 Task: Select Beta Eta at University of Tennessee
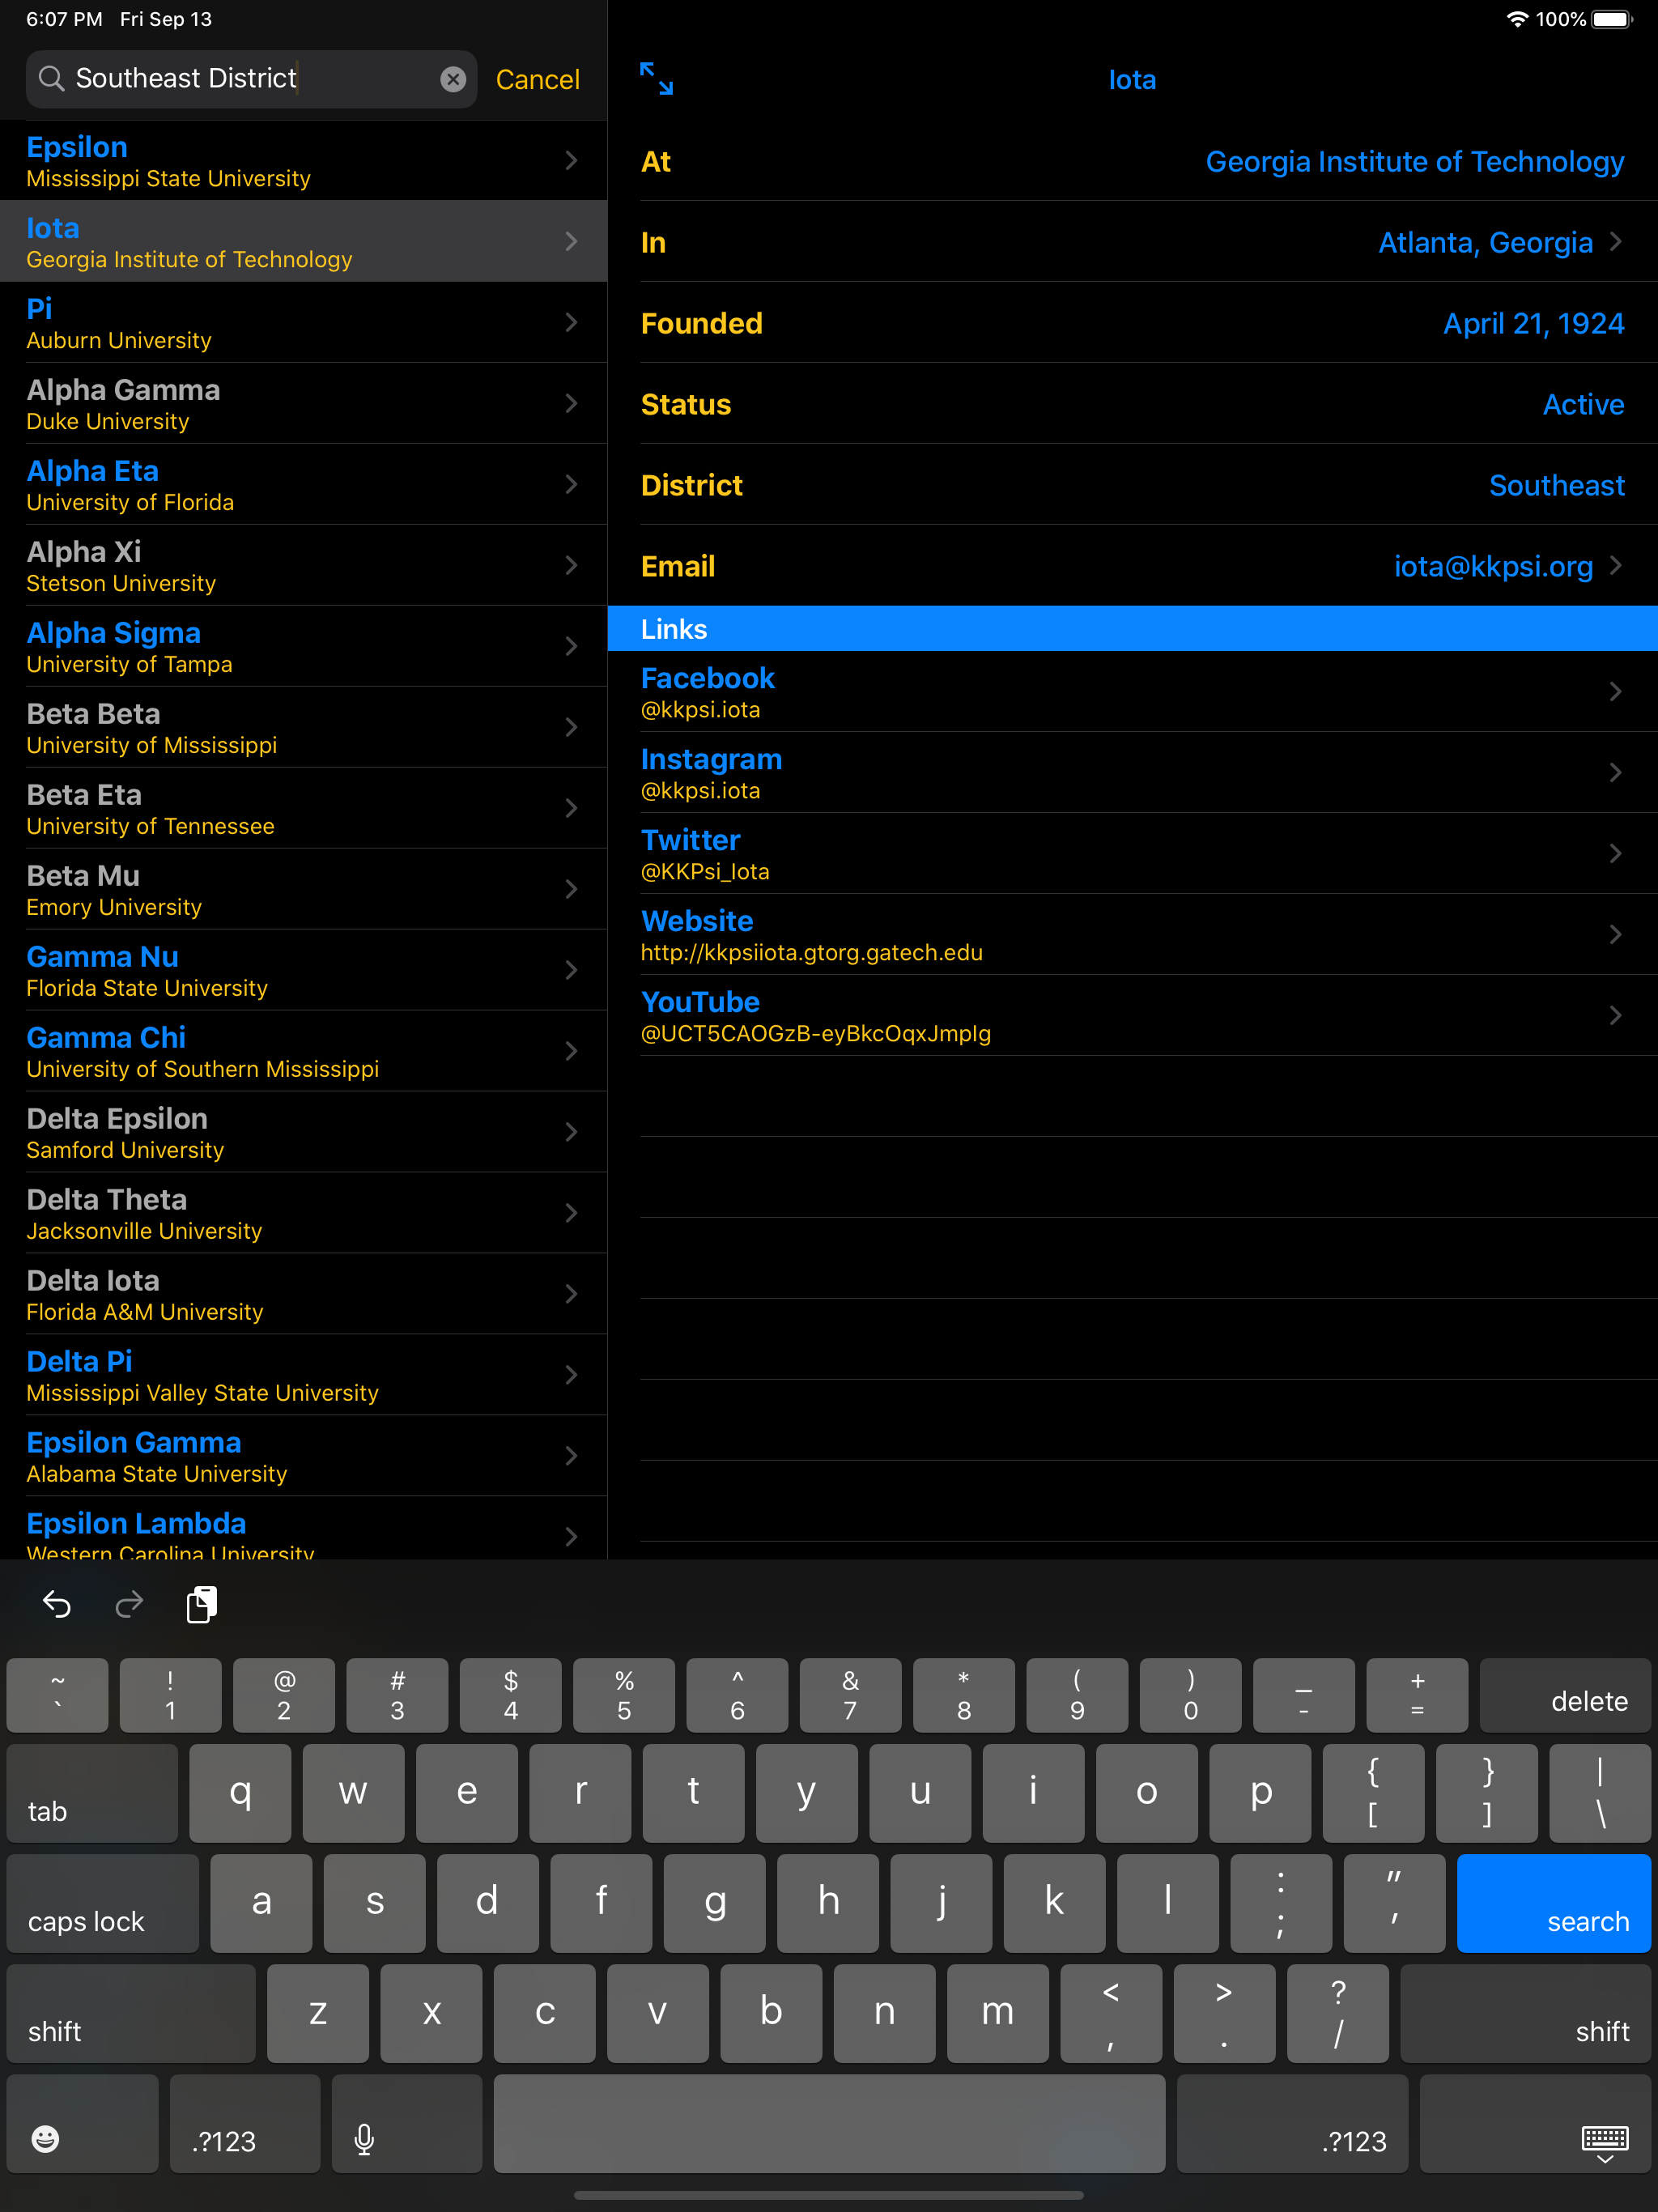pos(303,808)
